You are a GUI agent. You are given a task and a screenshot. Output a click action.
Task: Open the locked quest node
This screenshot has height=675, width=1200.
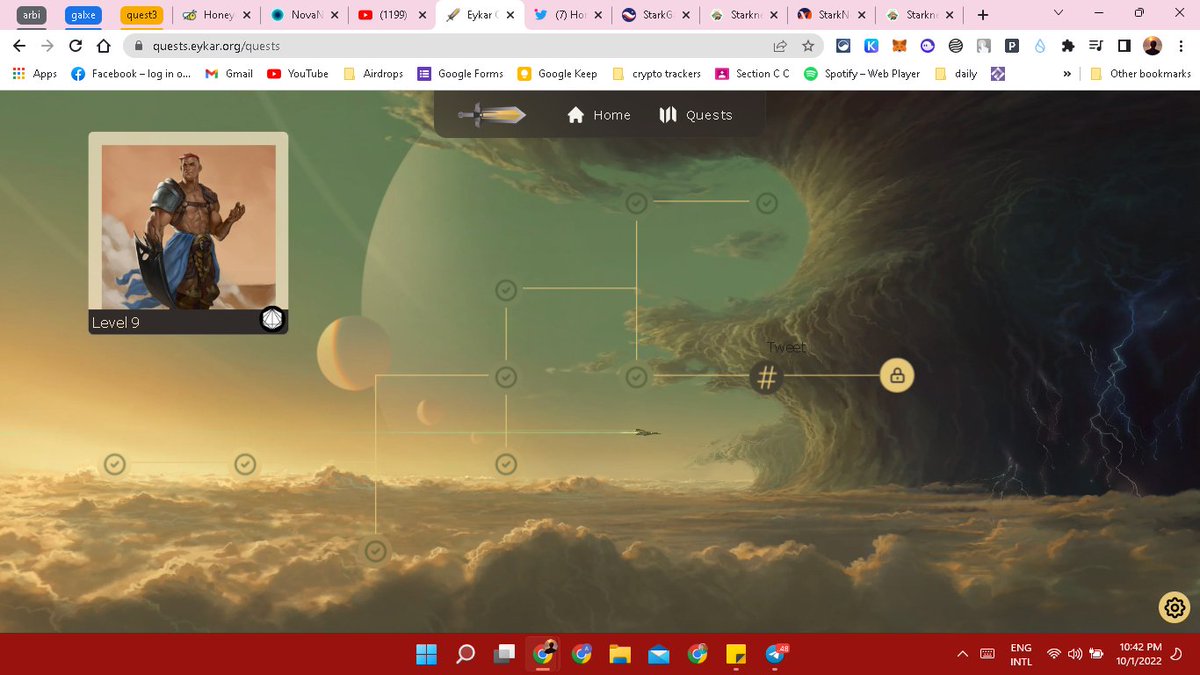point(897,376)
